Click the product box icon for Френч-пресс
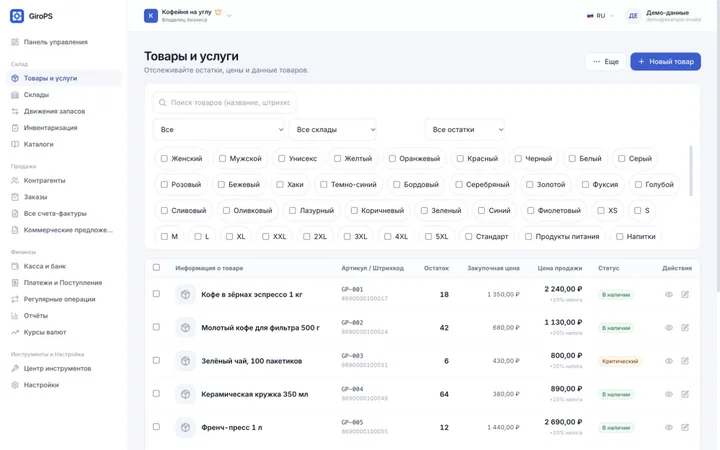The height and width of the screenshot is (450, 720). tap(186, 428)
